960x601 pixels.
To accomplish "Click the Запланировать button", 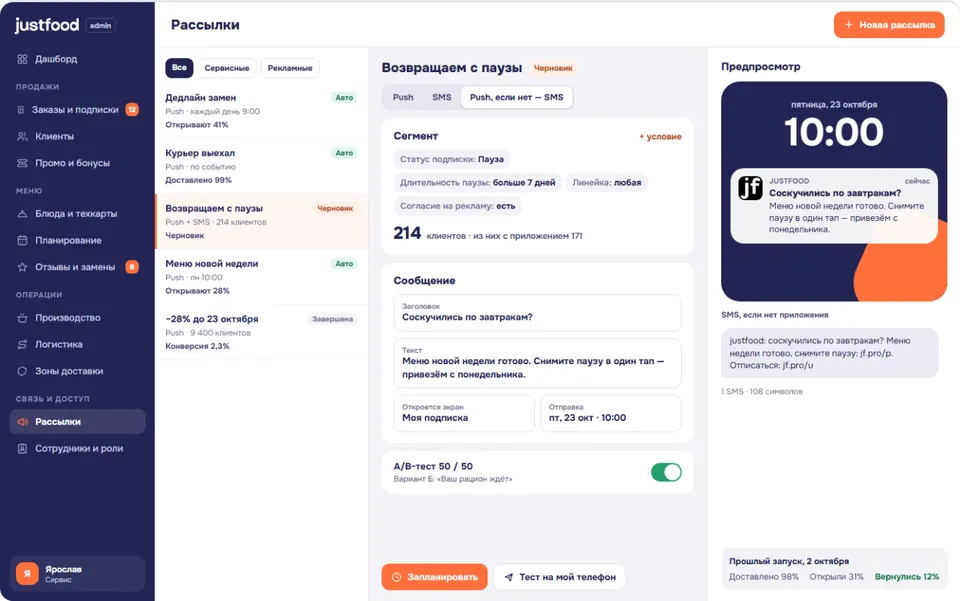I will click(x=434, y=577).
